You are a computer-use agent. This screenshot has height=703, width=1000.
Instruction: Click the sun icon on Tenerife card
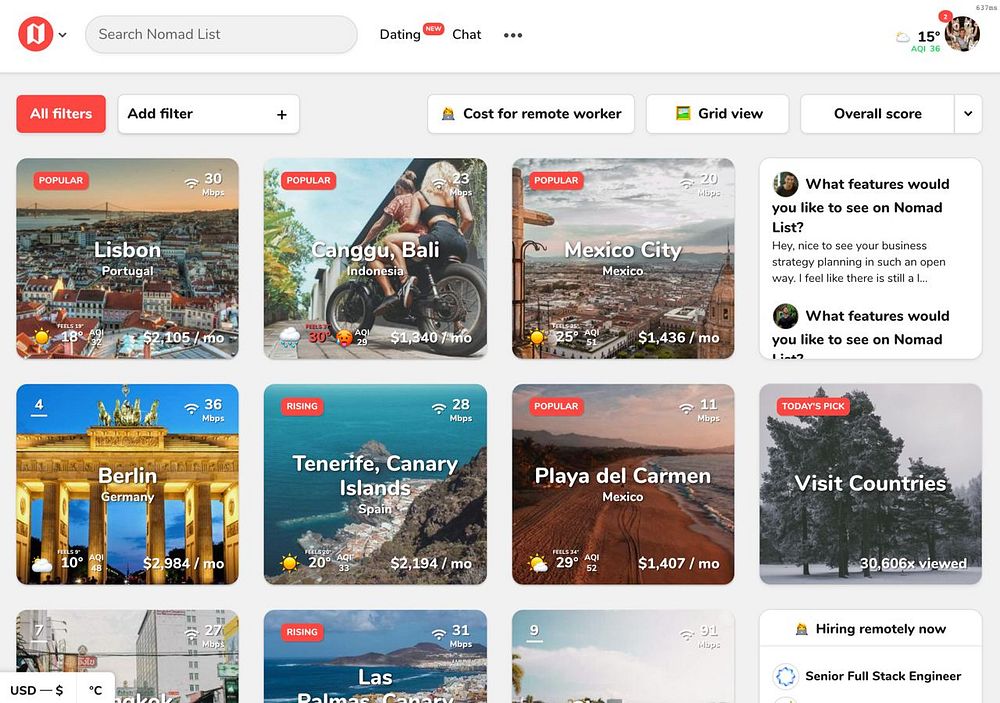pos(290,563)
